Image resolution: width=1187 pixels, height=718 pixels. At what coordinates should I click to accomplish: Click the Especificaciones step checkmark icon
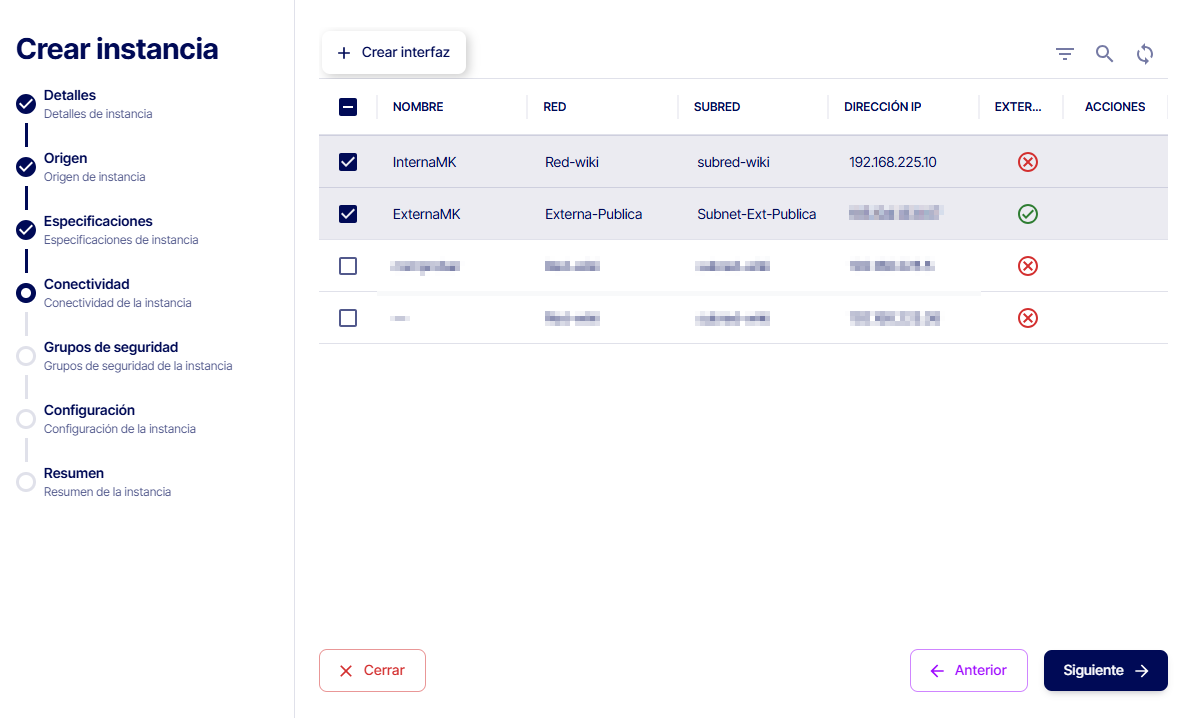pyautogui.click(x=26, y=230)
